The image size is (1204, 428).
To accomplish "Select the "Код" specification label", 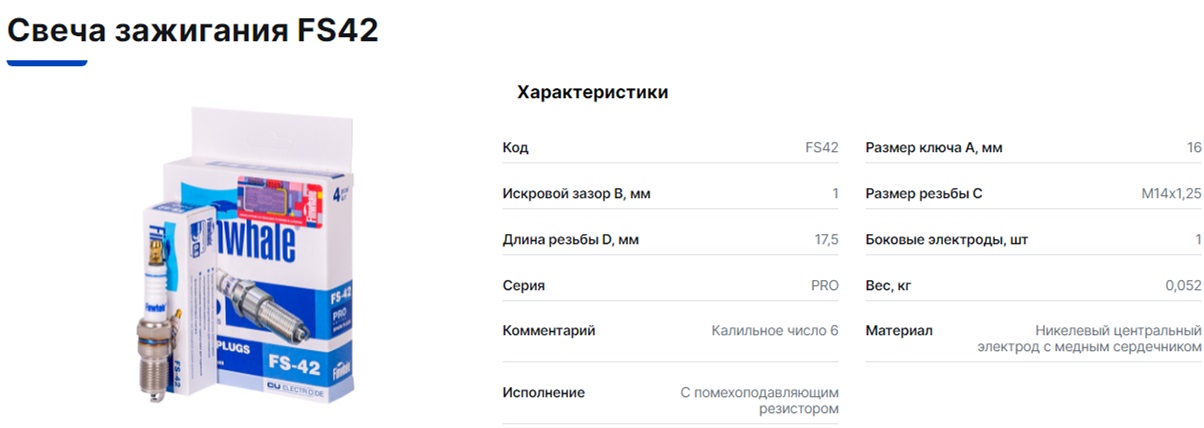I will 515,148.
